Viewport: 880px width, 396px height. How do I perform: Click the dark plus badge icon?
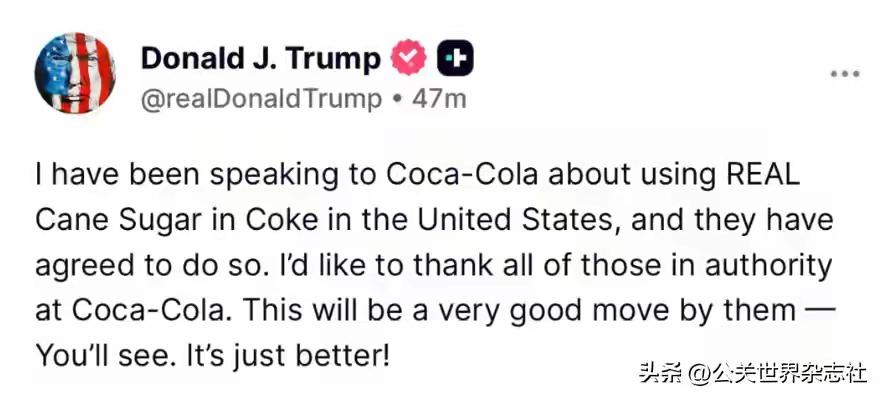coord(455,58)
